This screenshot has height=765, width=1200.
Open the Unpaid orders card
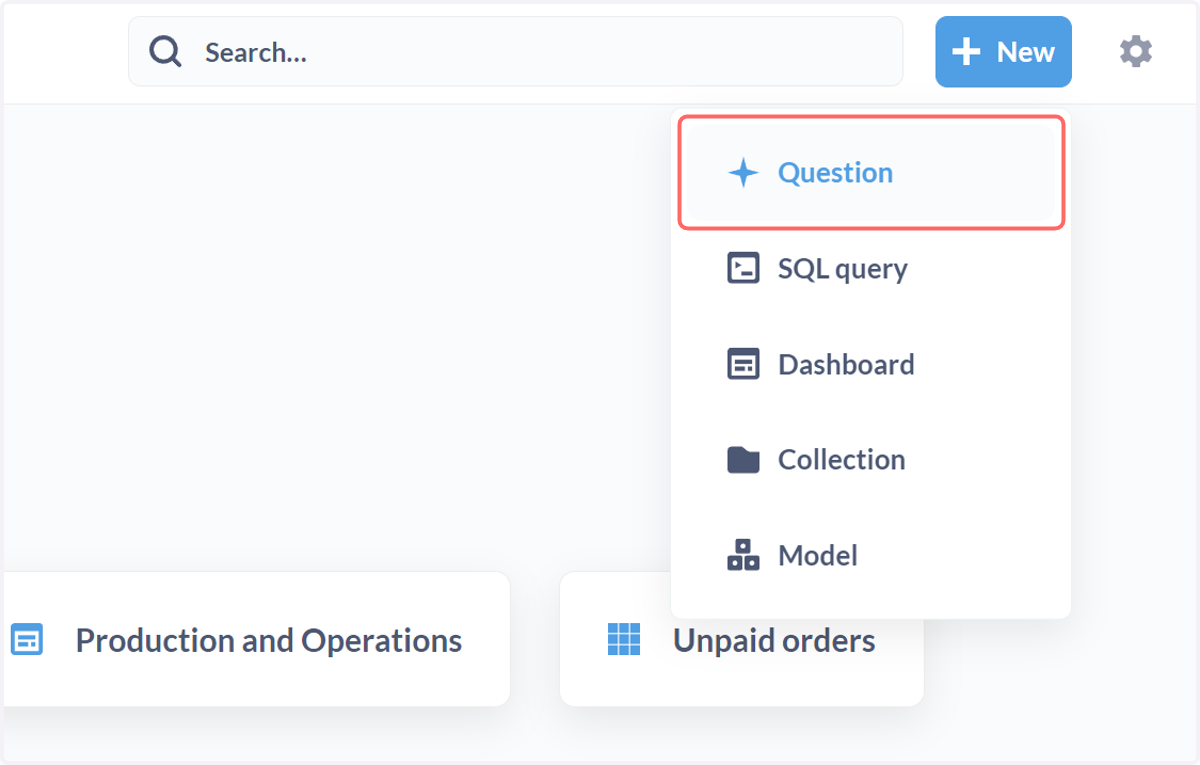pyautogui.click(x=742, y=639)
